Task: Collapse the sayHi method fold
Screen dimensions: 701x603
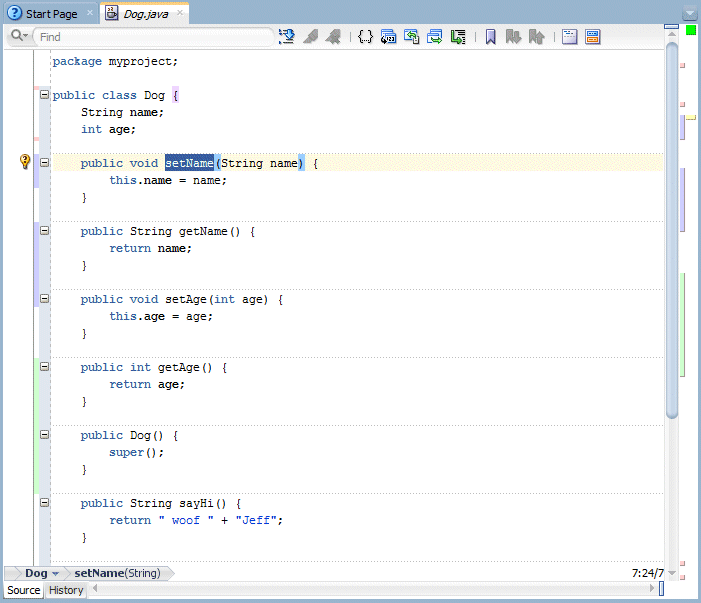Action: pos(44,502)
